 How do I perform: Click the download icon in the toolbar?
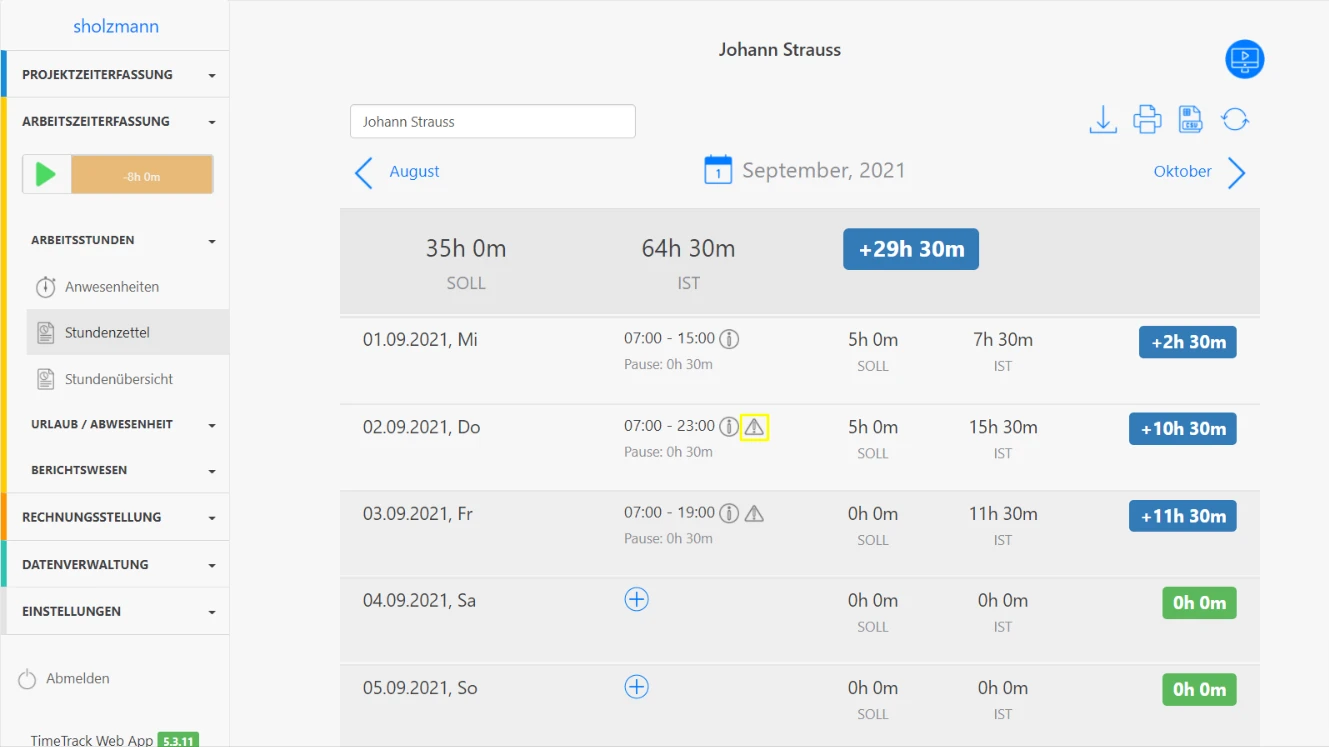click(1102, 120)
